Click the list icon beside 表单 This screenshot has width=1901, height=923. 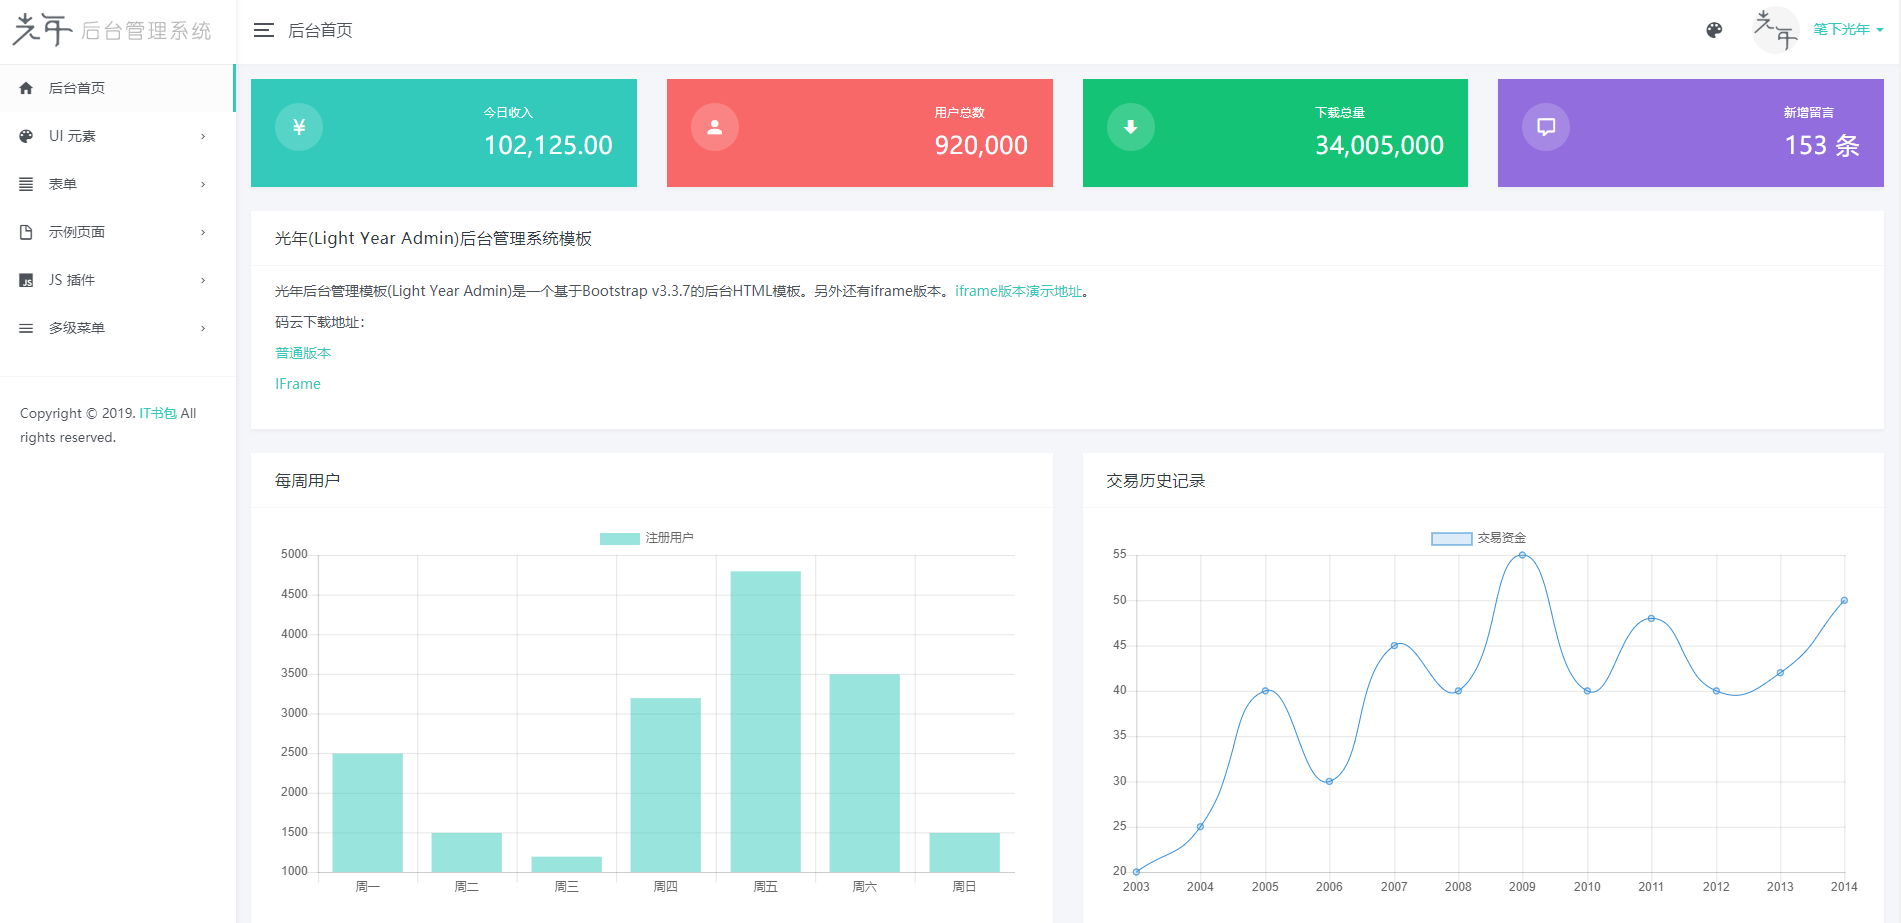[26, 184]
